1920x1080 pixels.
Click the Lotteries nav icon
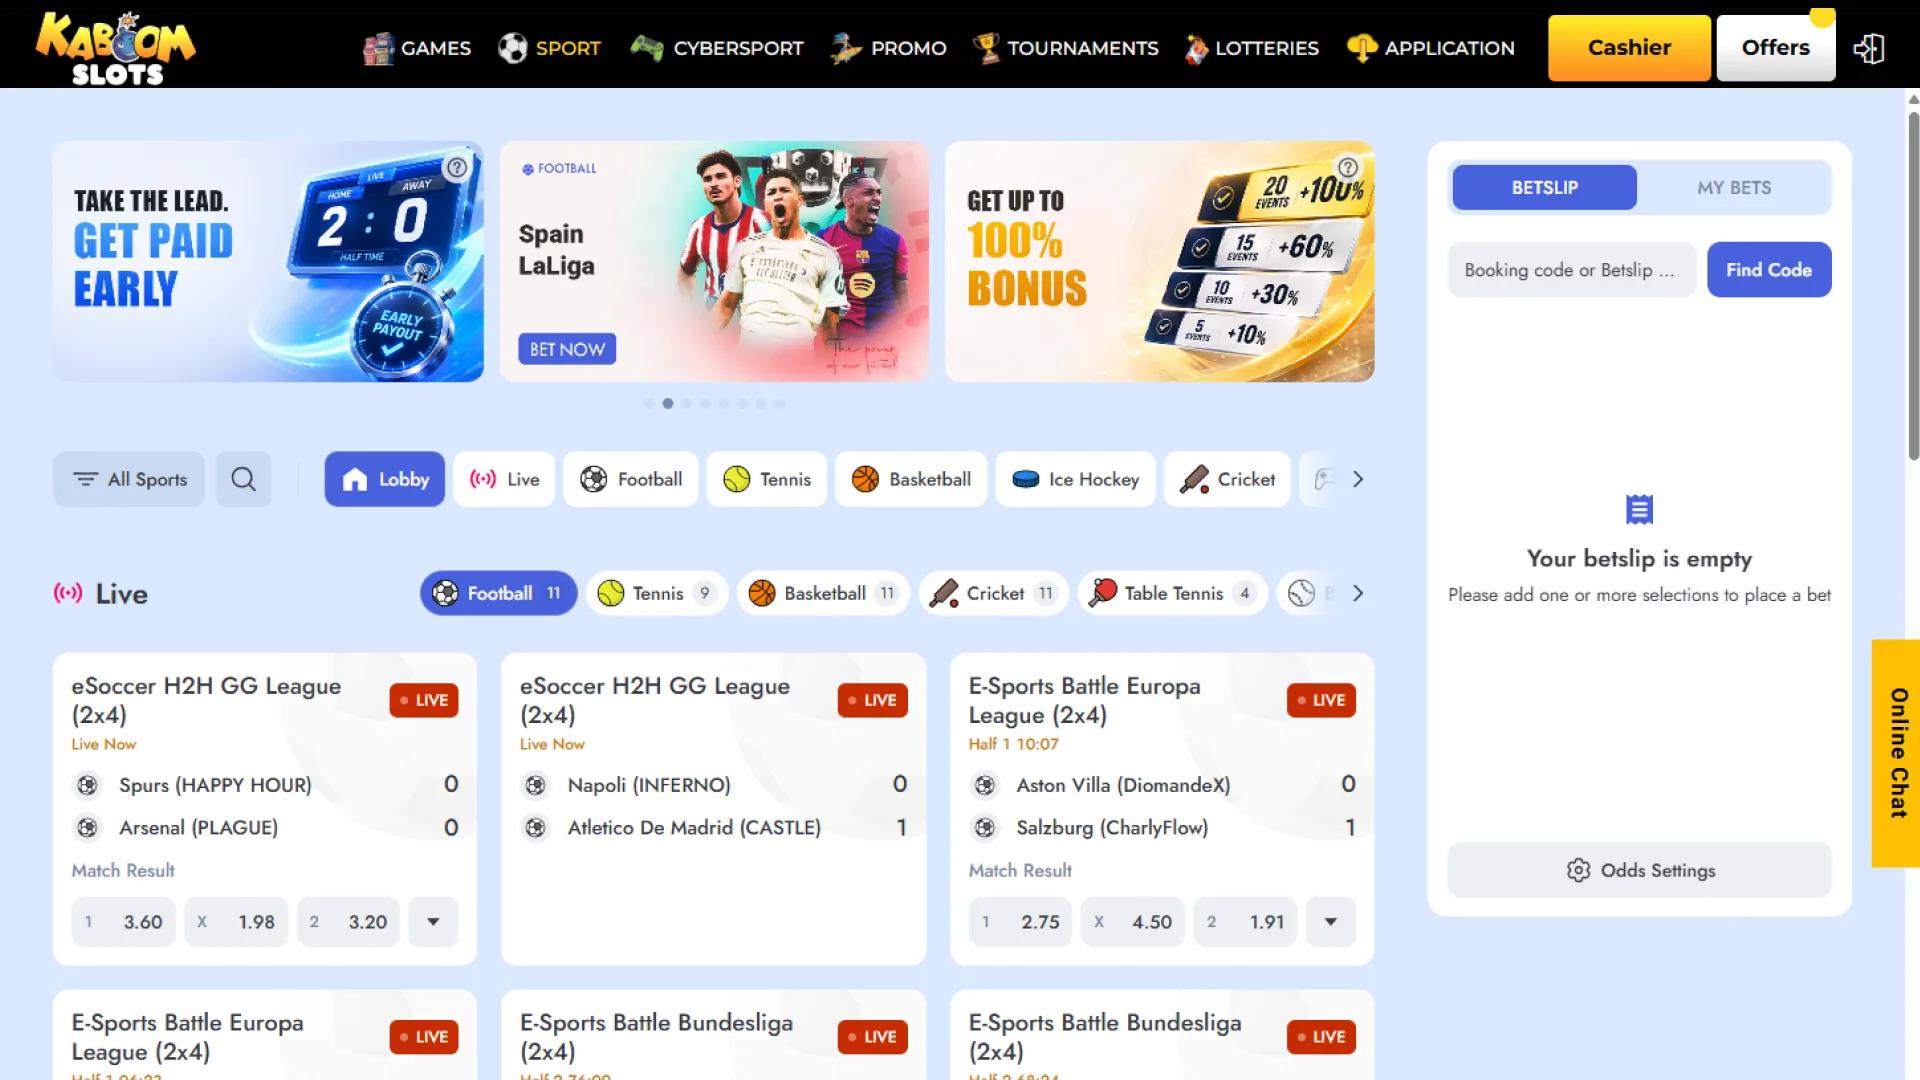1196,48
